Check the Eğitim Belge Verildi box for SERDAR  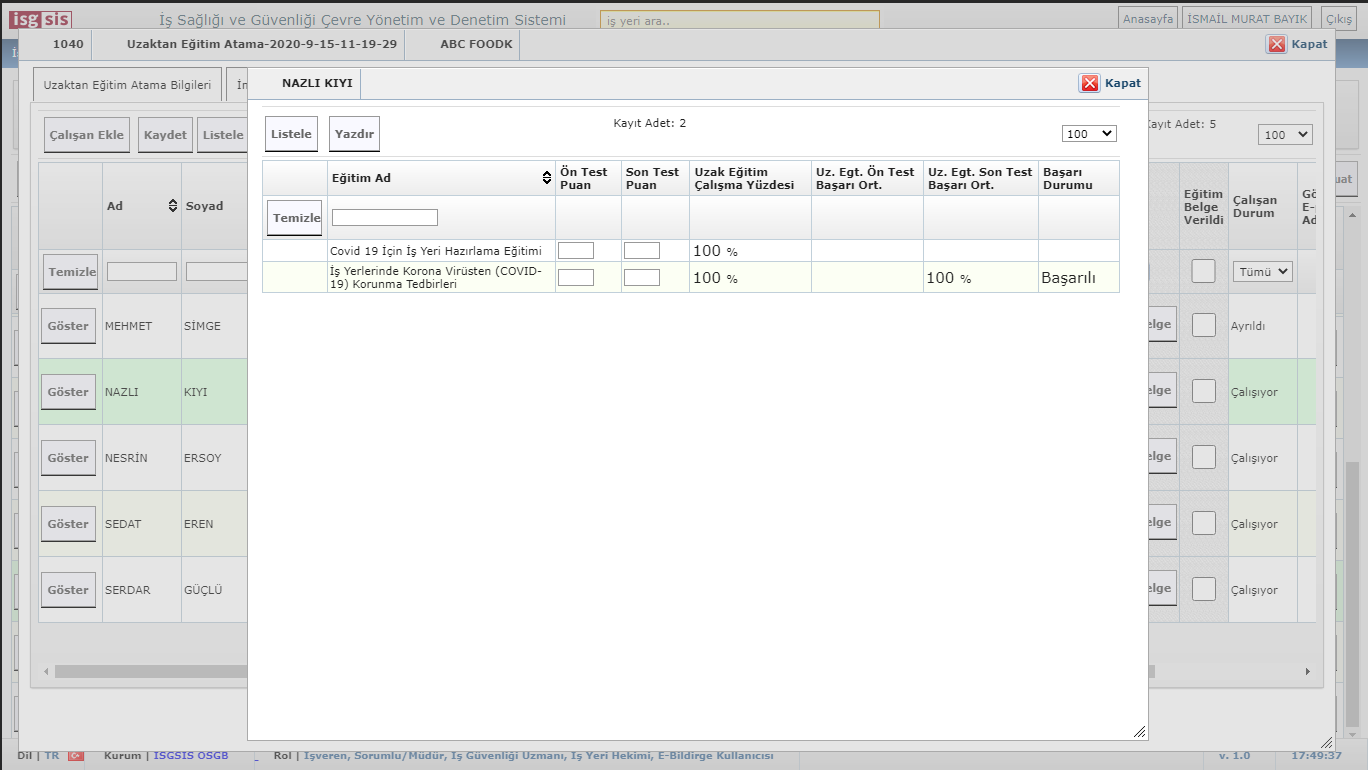1204,589
